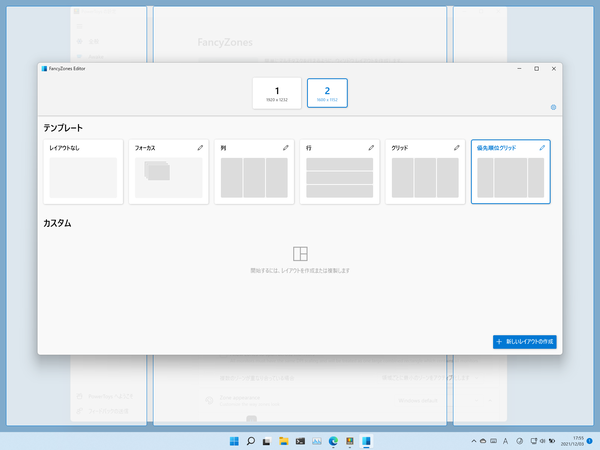Edit the 列 template with pencil icon

[285, 148]
